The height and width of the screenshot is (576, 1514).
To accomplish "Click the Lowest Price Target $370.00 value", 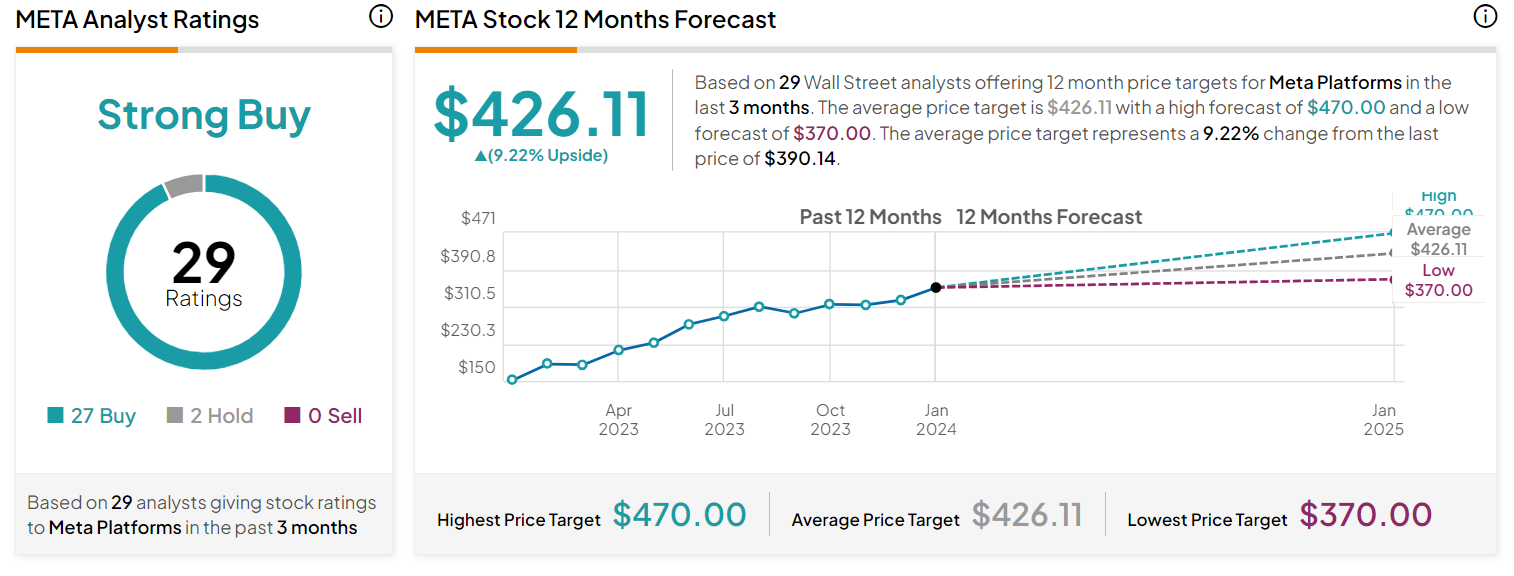I will tap(1366, 513).
